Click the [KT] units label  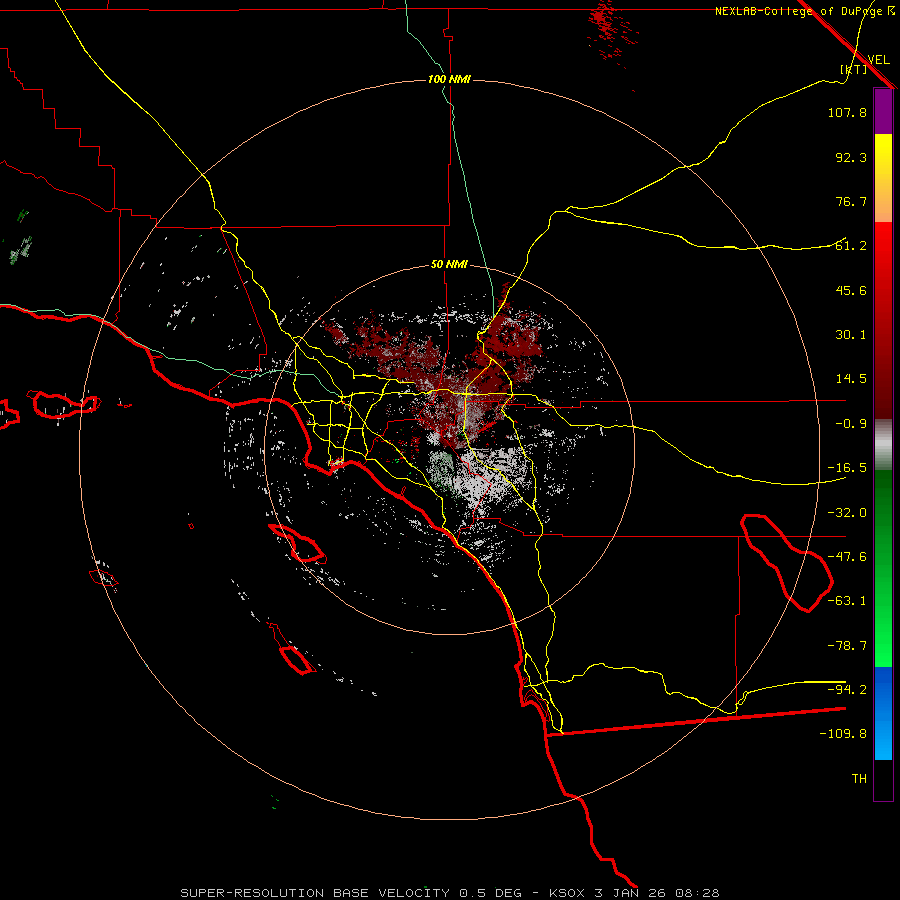tap(854, 69)
